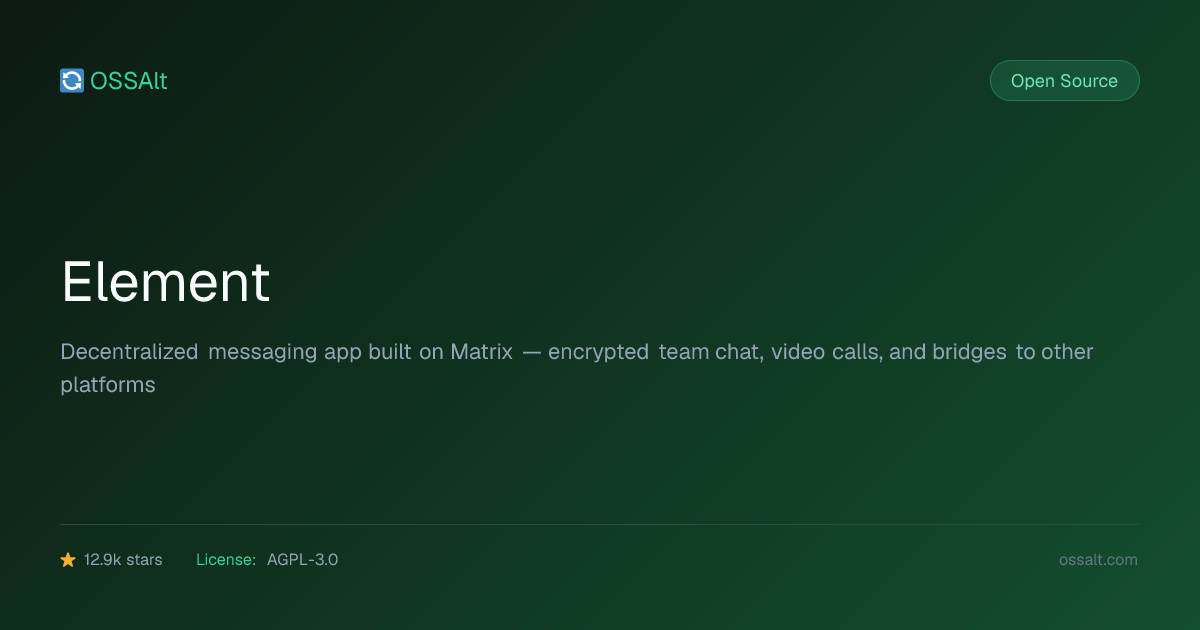Click the Element title heading

(x=166, y=281)
